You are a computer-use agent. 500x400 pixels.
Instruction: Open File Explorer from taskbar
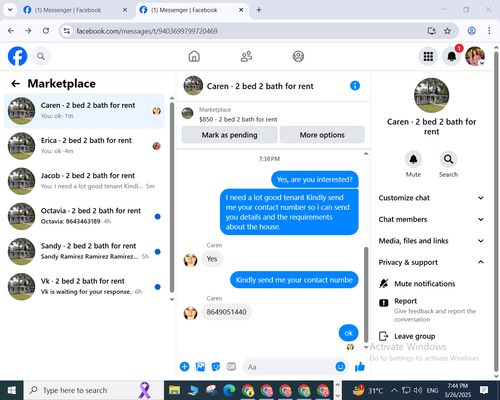[x=174, y=390]
